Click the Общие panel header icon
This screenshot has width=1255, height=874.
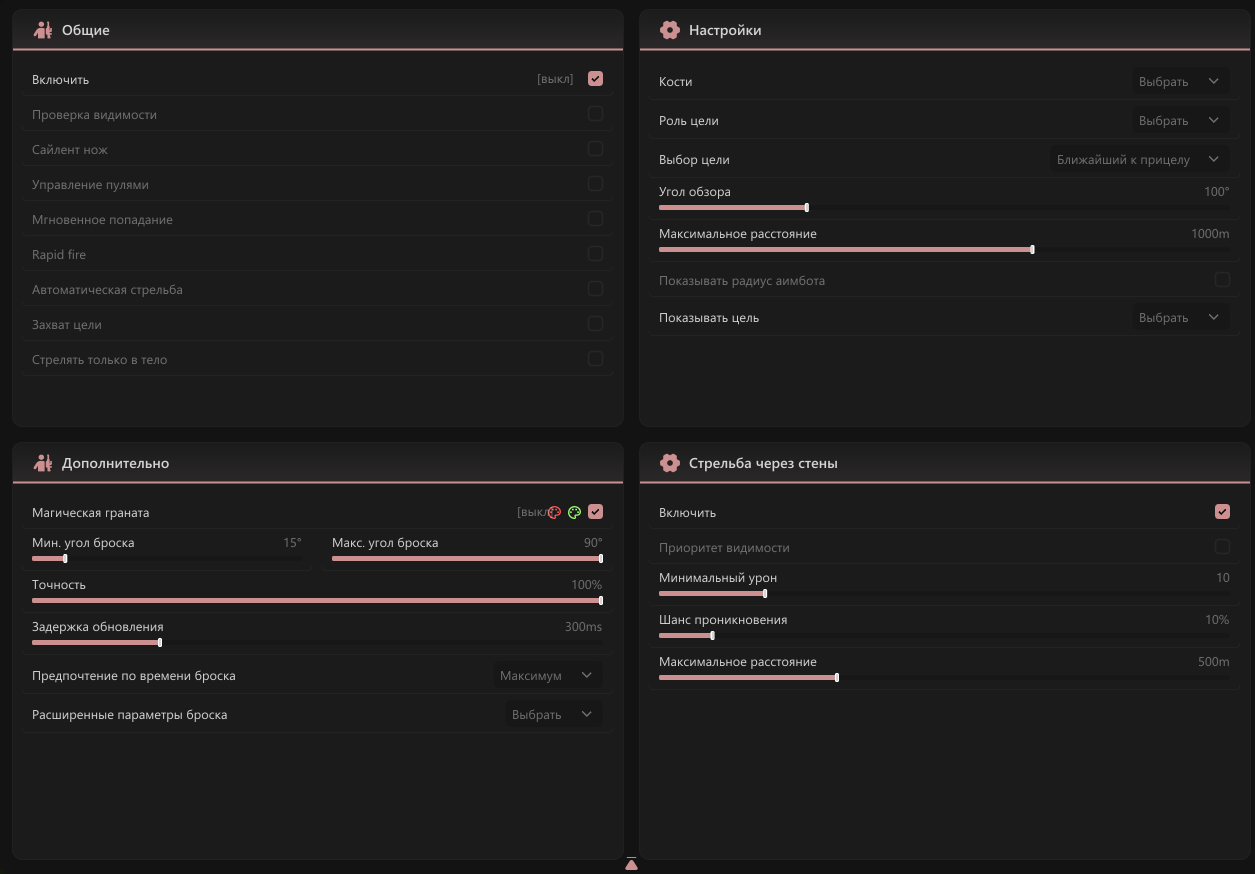point(42,30)
